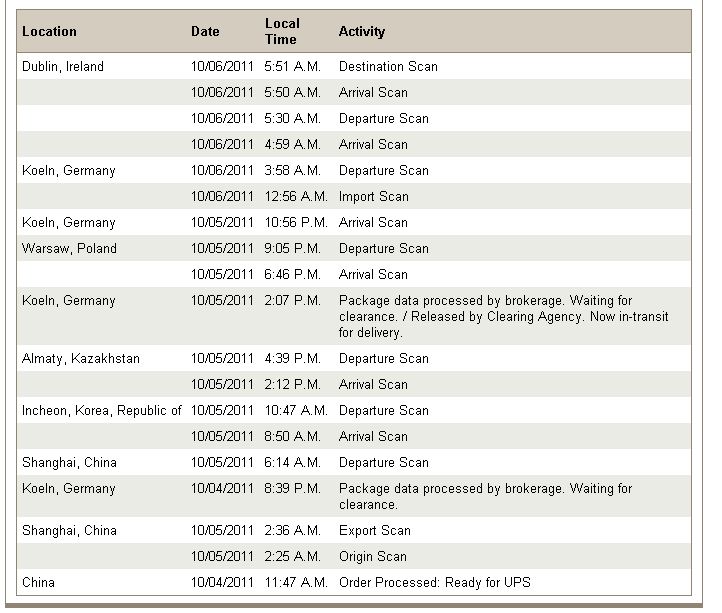
Task: Select the Import Scan activity row
Action: click(x=354, y=196)
